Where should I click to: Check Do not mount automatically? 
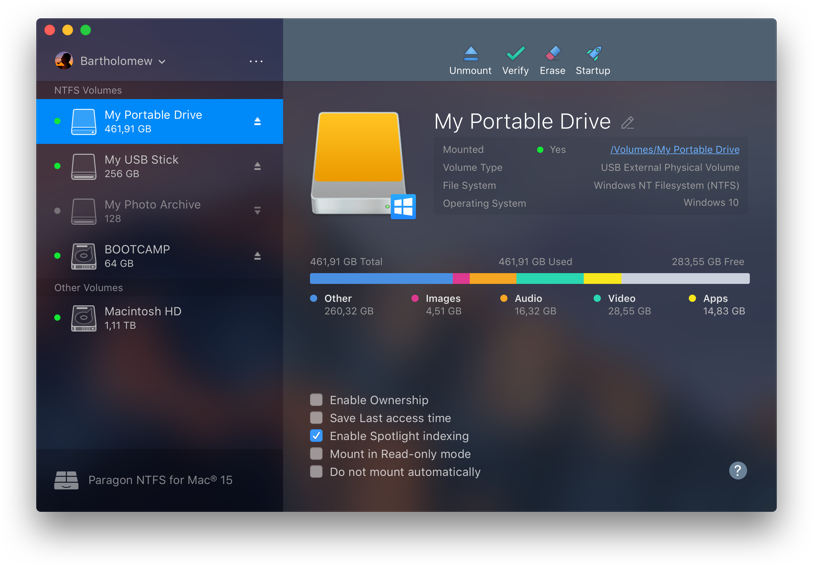pos(316,472)
